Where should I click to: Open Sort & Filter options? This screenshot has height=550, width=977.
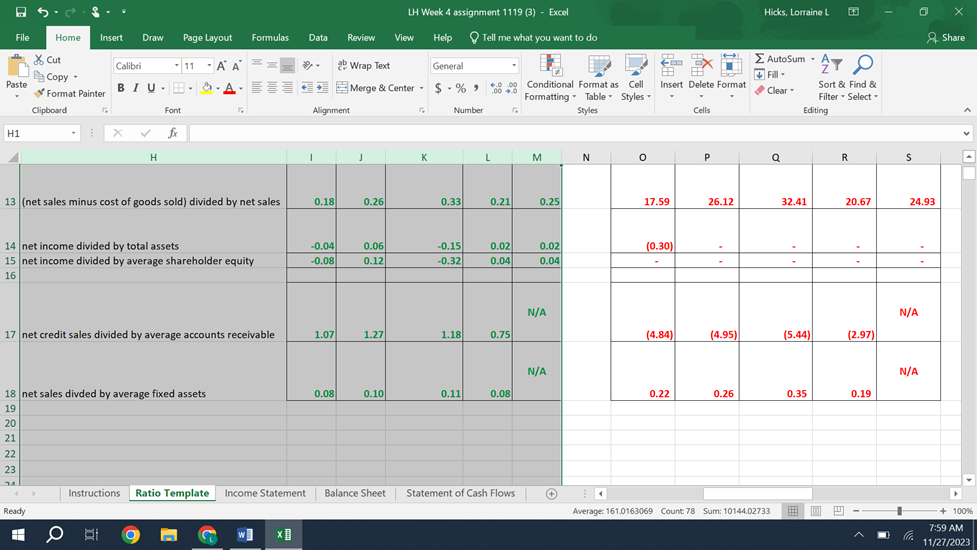pyautogui.click(x=831, y=78)
